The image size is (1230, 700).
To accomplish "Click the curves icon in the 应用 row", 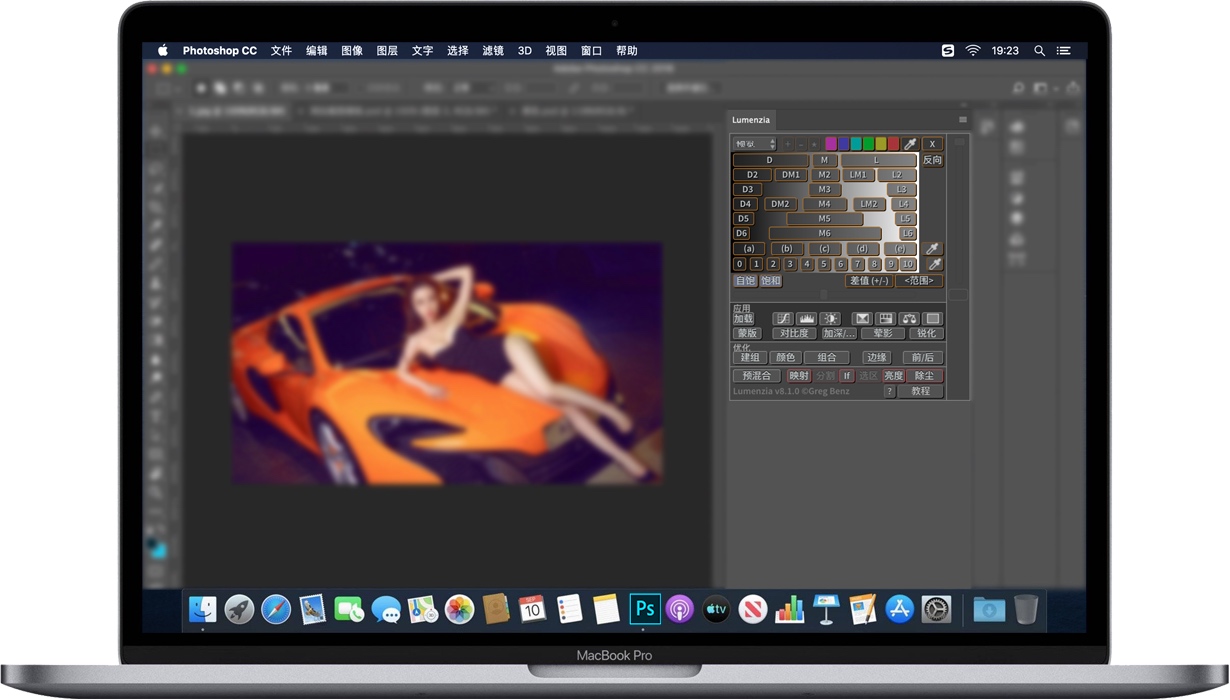I will (x=783, y=318).
